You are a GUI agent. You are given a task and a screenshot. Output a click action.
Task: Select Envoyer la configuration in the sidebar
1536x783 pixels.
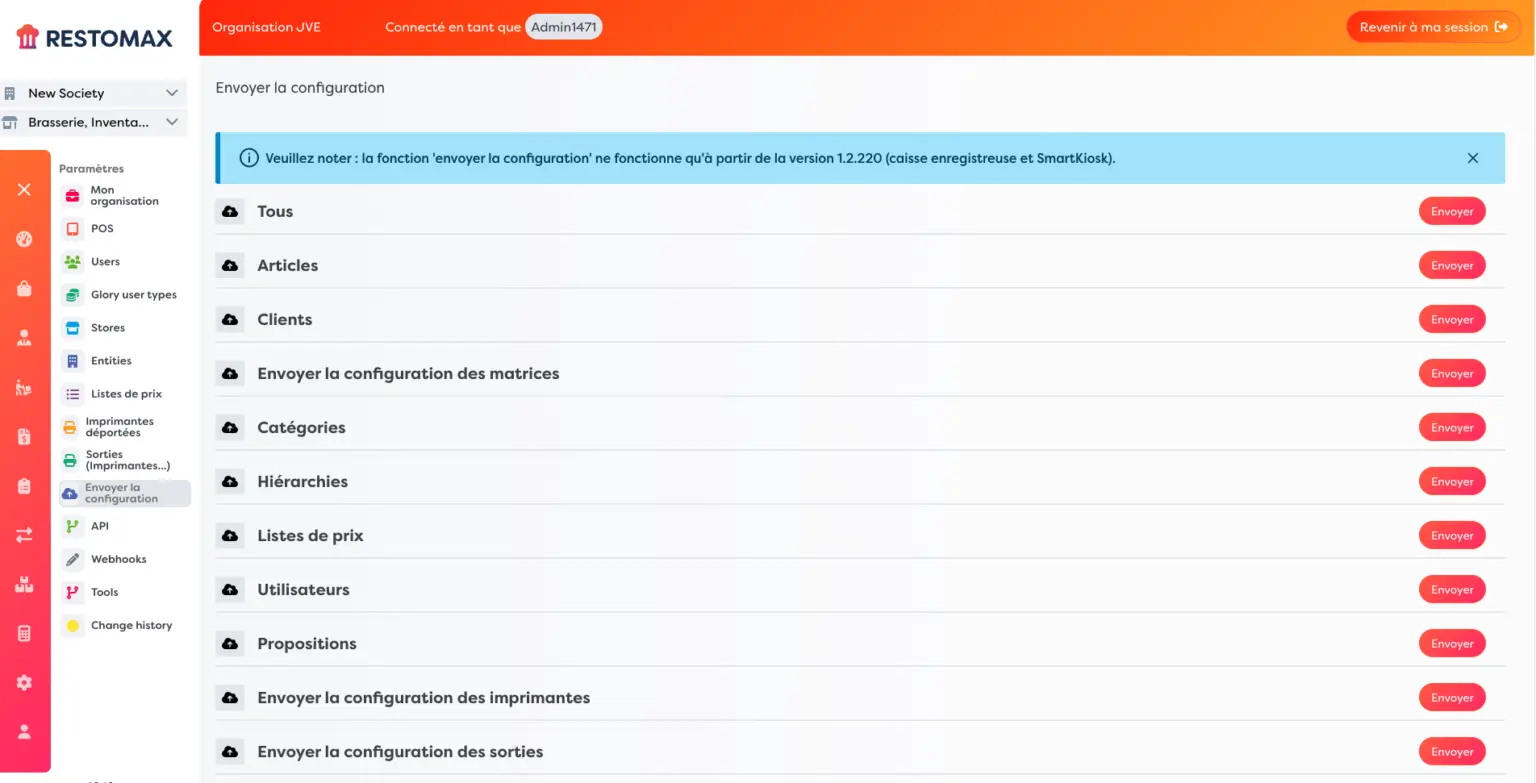tap(123, 493)
